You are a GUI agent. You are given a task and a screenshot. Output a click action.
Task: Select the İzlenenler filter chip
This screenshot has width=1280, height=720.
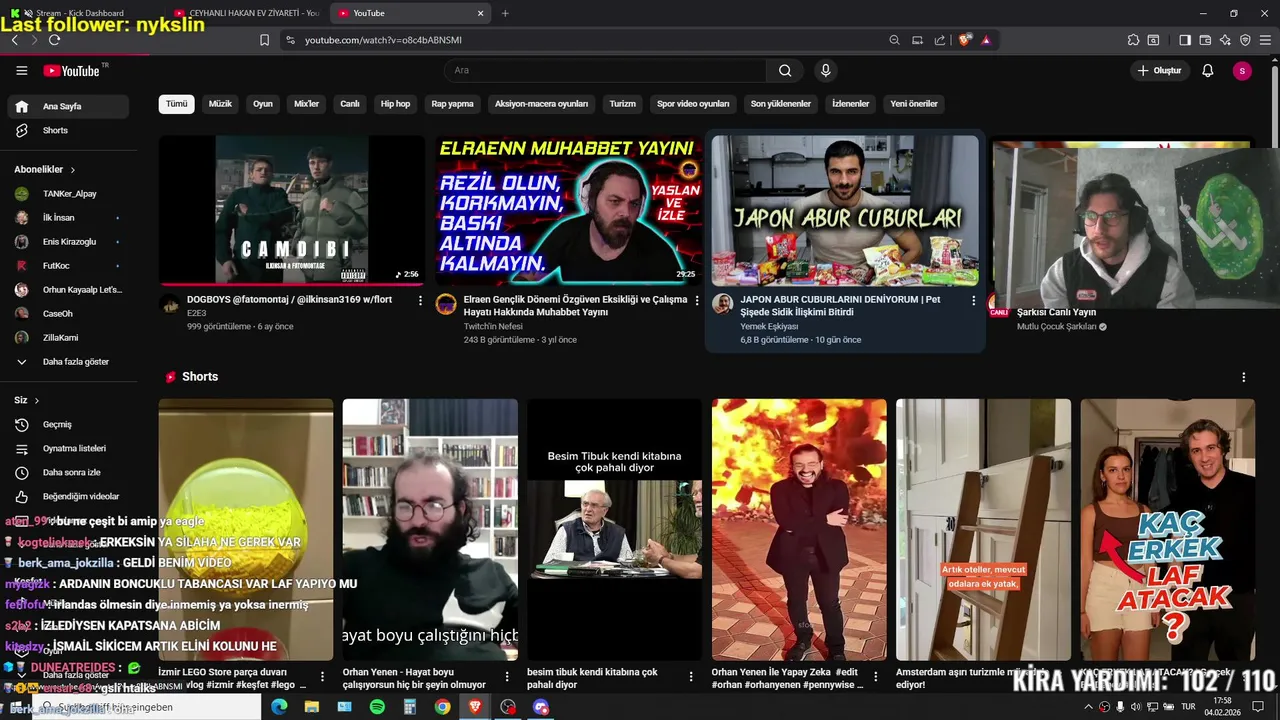[851, 104]
